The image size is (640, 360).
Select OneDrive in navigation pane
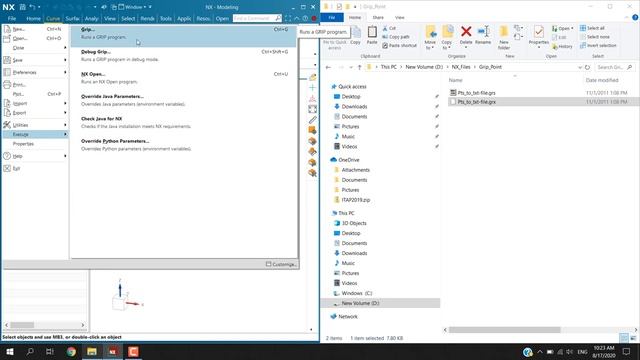tap(349, 160)
